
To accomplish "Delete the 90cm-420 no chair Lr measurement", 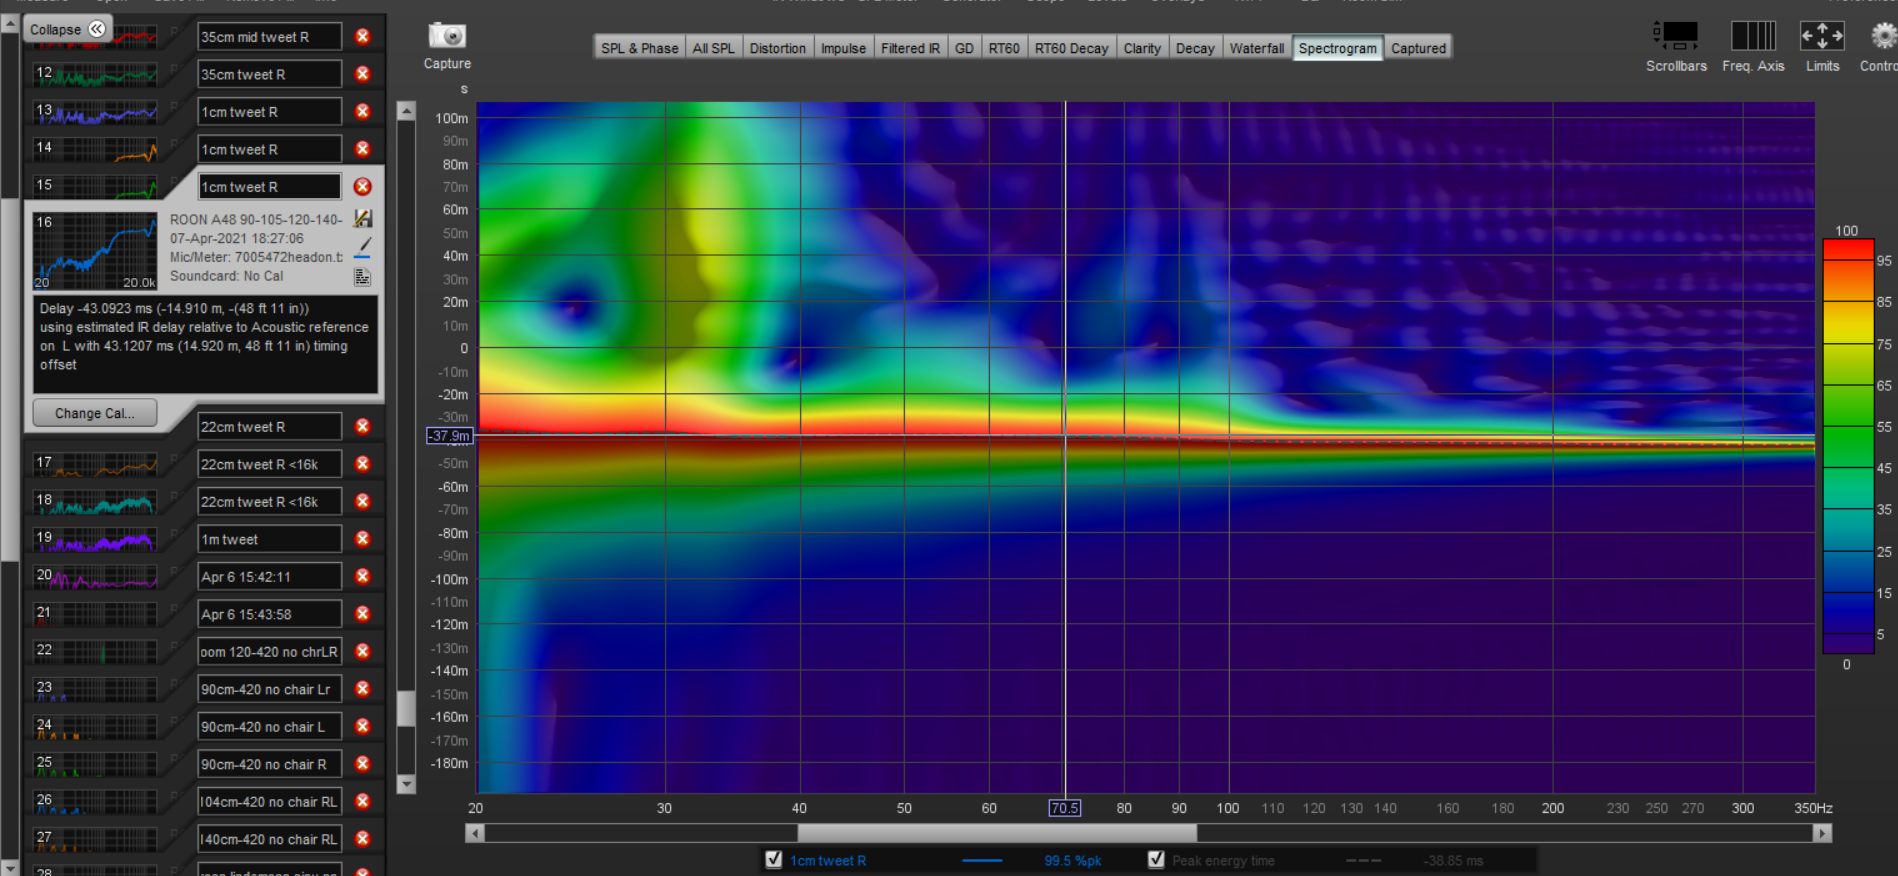I will click(x=363, y=689).
